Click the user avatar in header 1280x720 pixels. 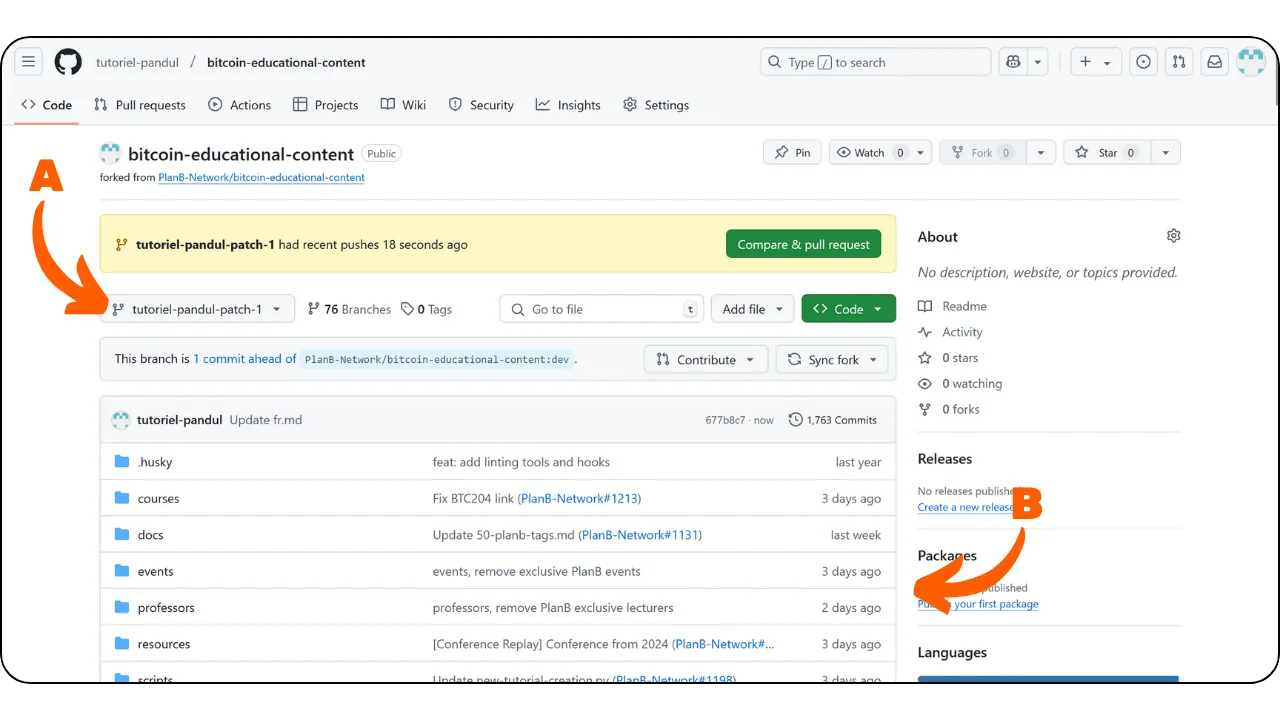(x=1251, y=62)
